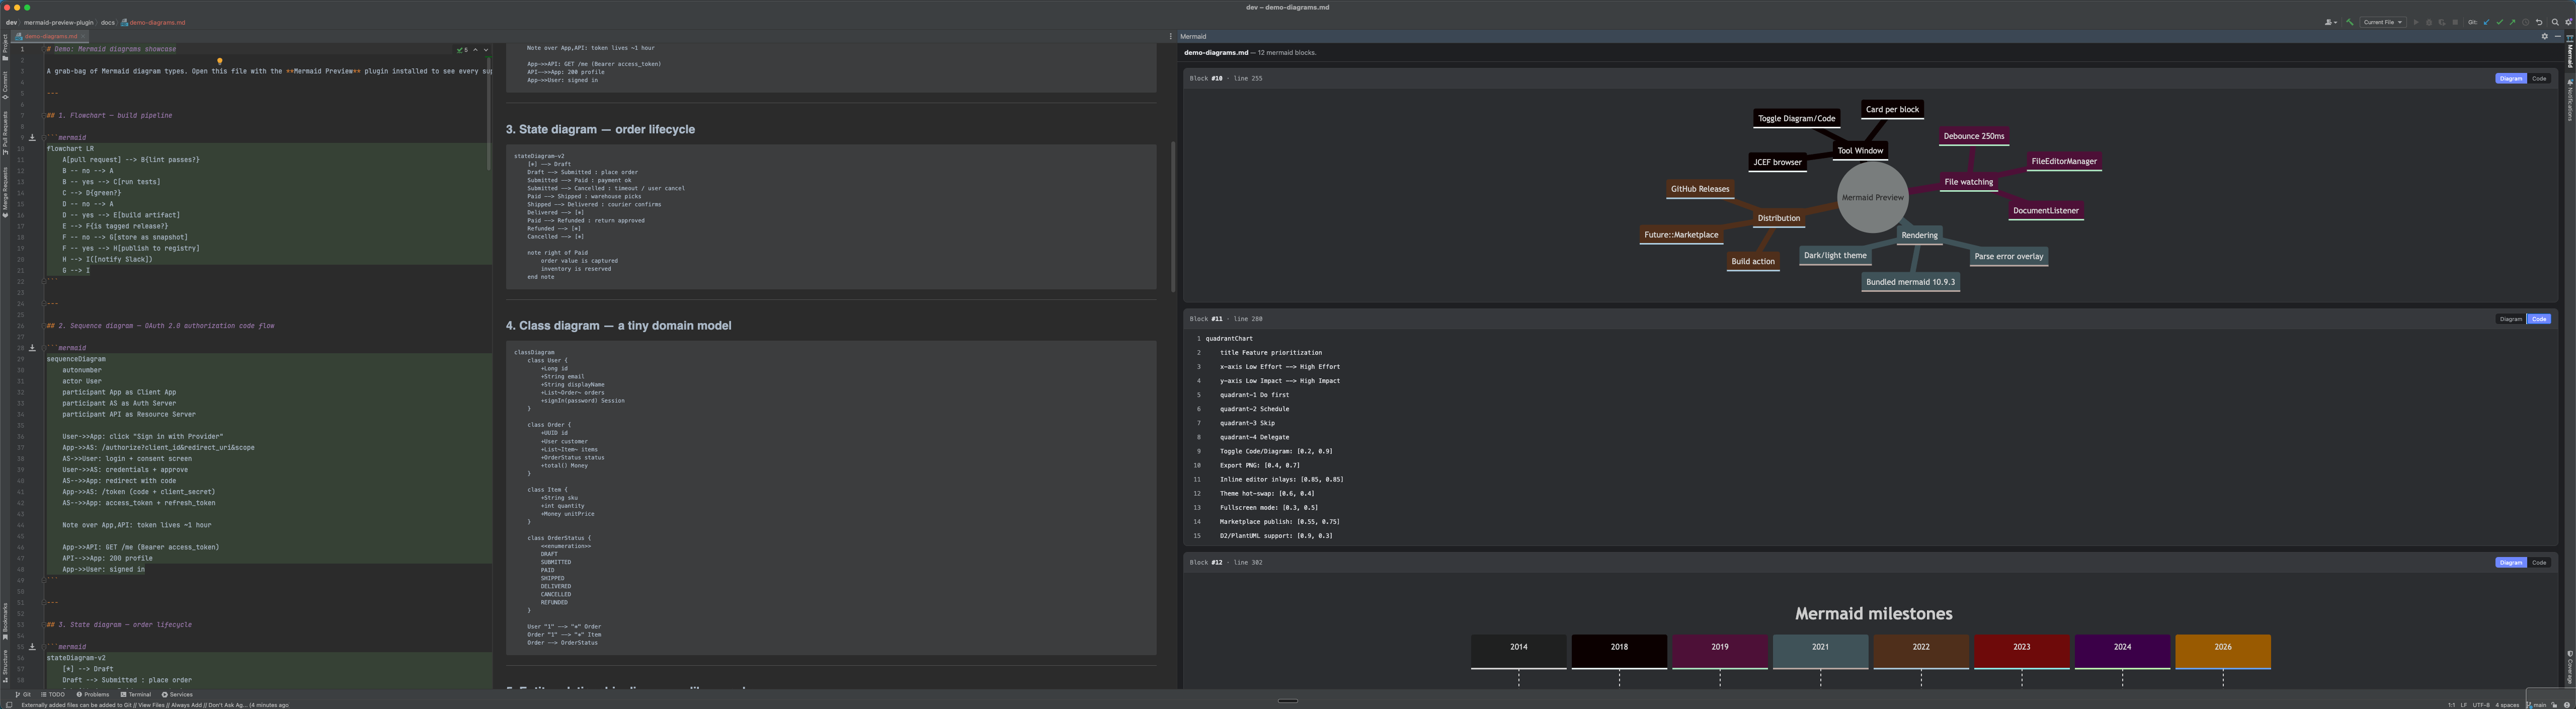Open the Code With Me users dropdown
The width and height of the screenshot is (2576, 709).
tap(2331, 22)
